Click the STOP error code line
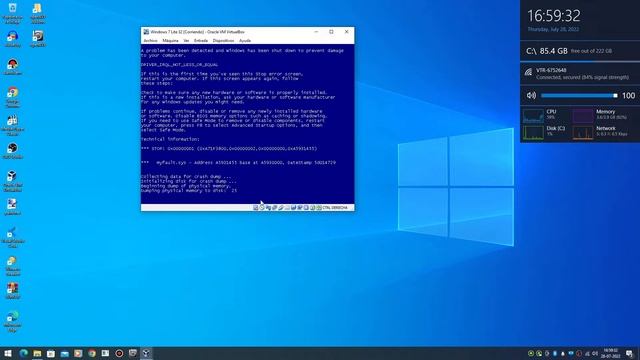640x360 pixels. tap(229, 149)
